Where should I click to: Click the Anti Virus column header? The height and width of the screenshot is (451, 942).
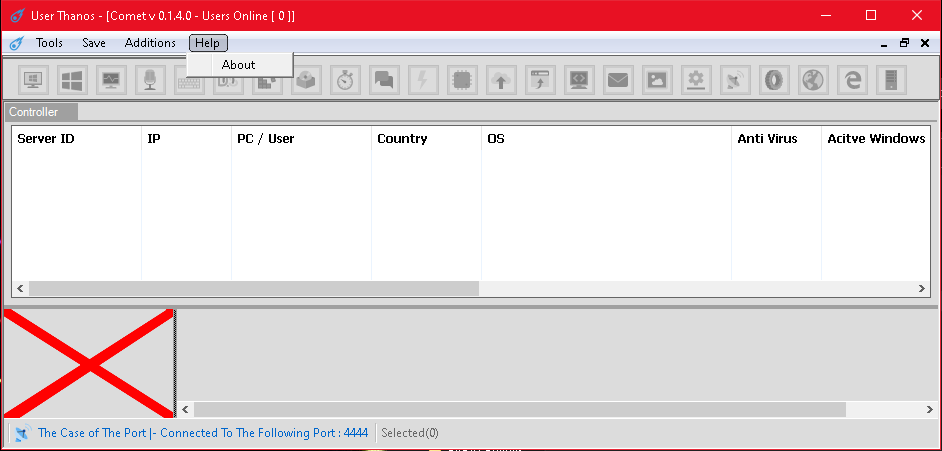[x=767, y=139]
